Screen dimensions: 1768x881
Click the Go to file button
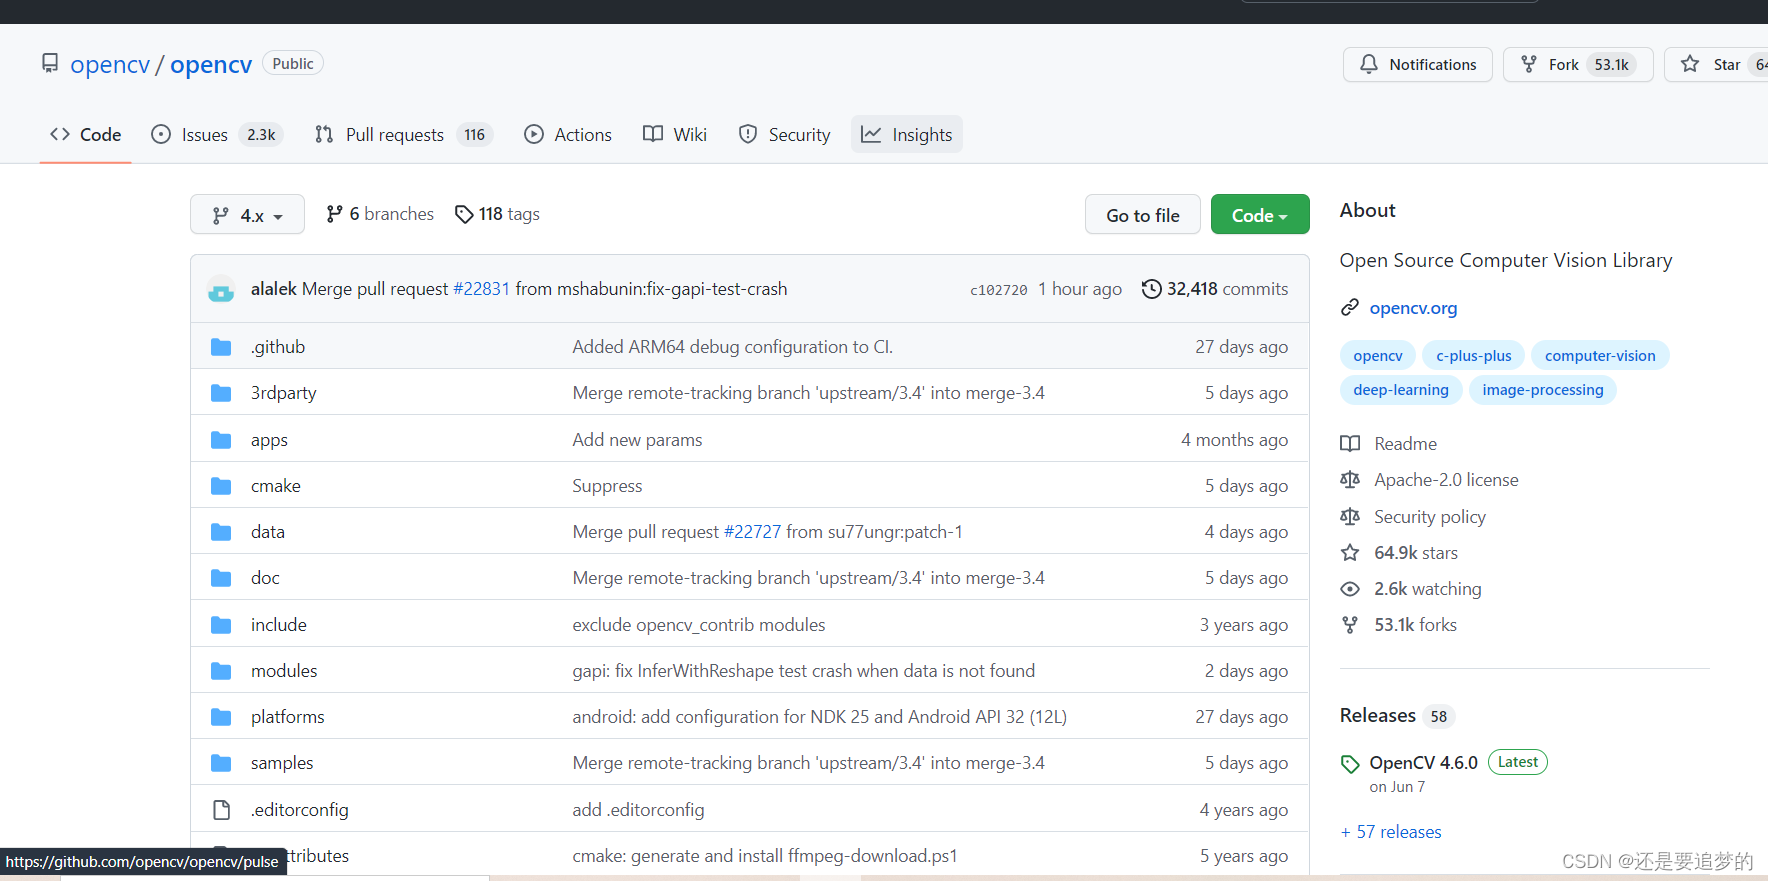pos(1143,215)
